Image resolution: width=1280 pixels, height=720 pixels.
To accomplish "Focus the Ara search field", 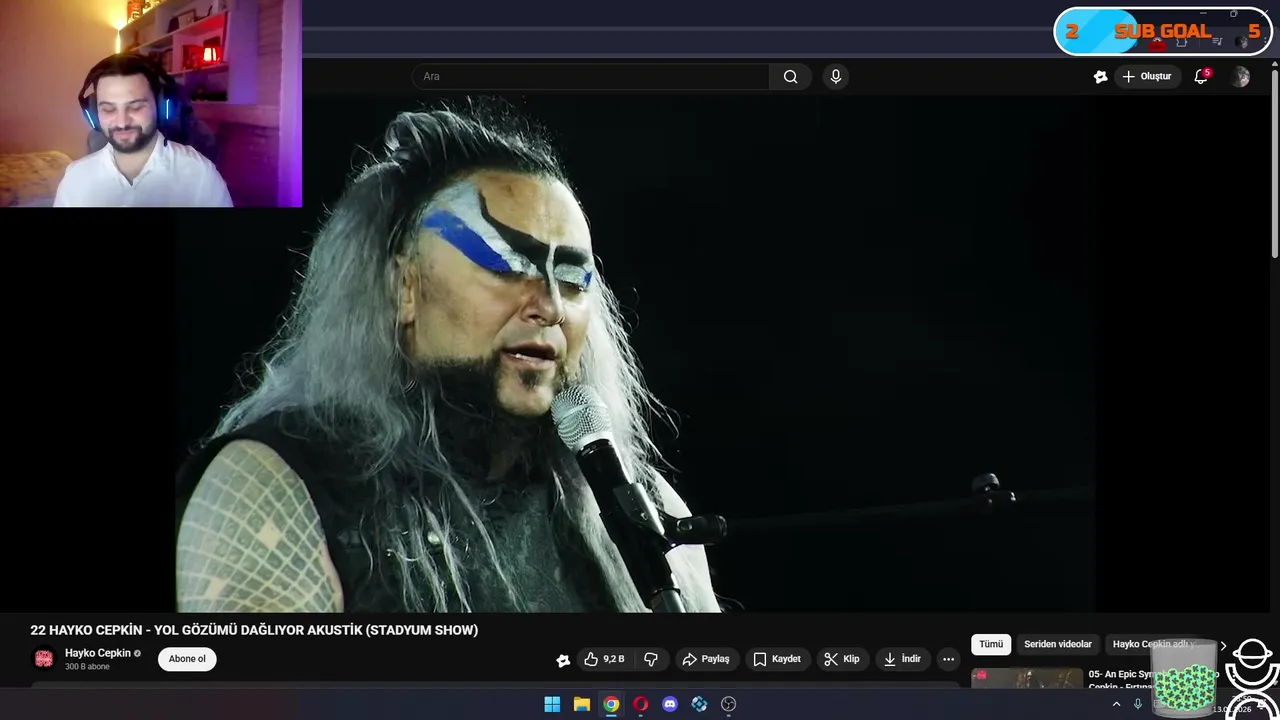I will click(590, 77).
